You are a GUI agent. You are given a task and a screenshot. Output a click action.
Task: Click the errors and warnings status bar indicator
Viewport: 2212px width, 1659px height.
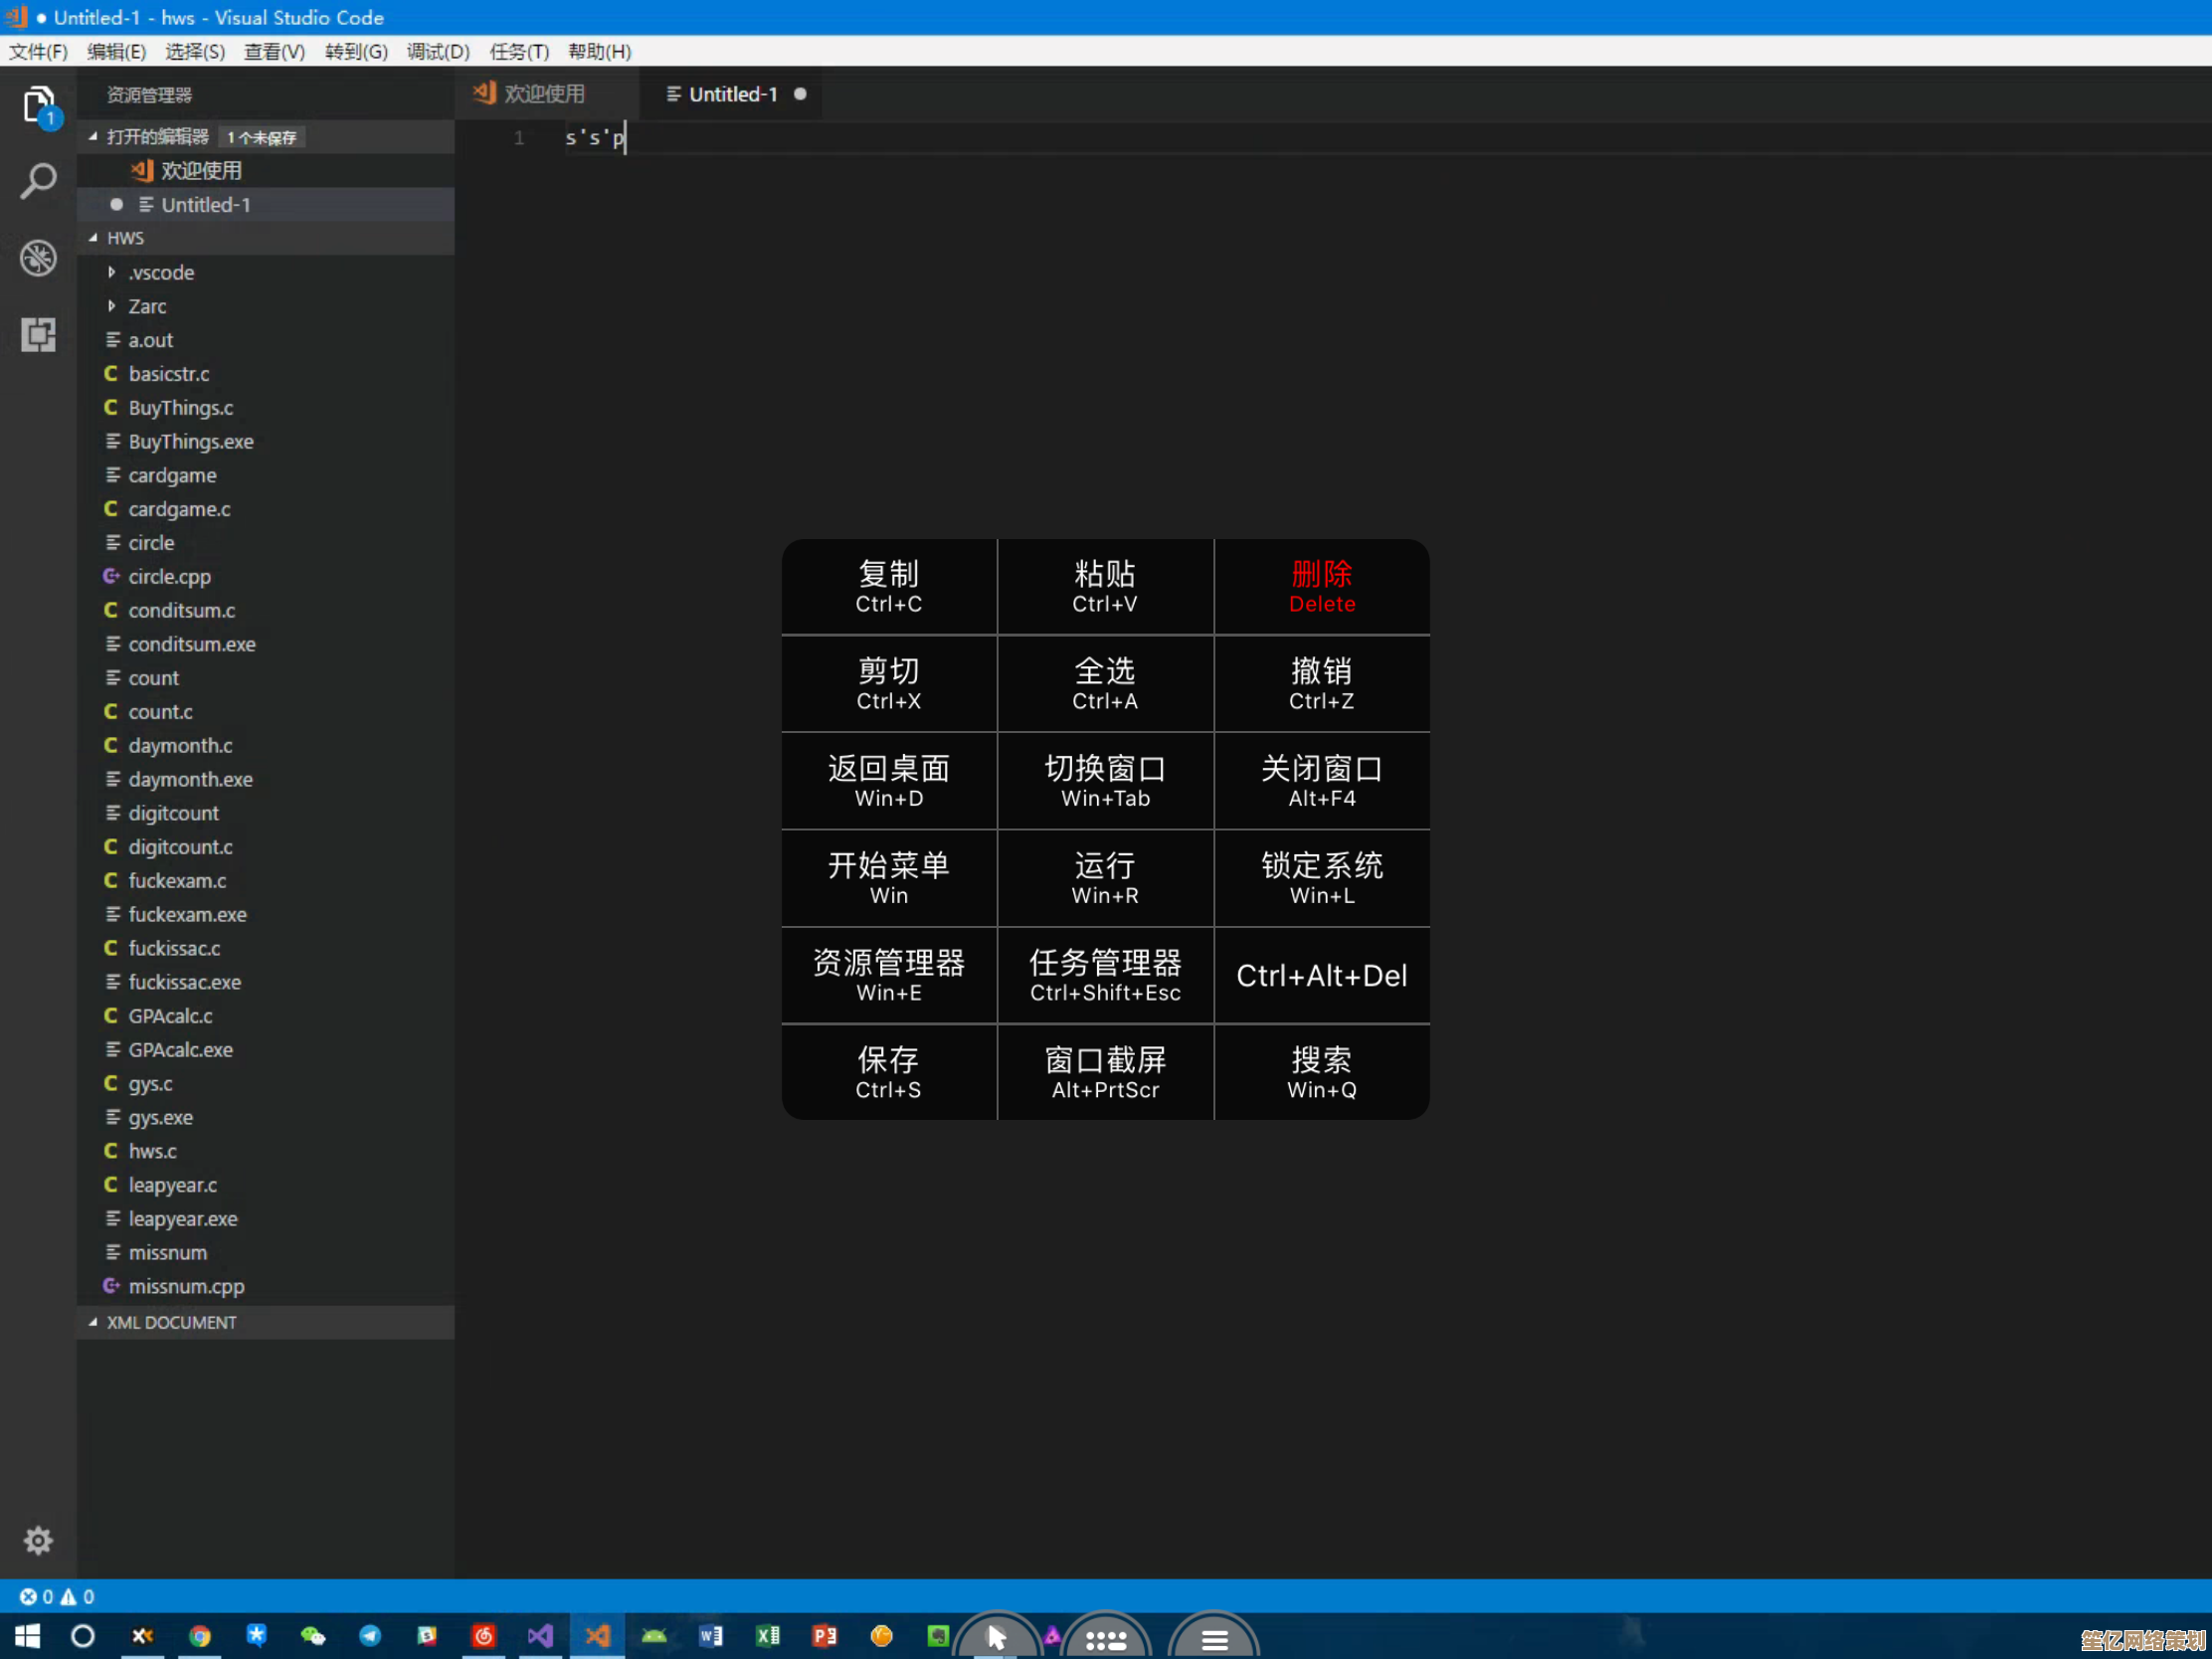[x=57, y=1597]
